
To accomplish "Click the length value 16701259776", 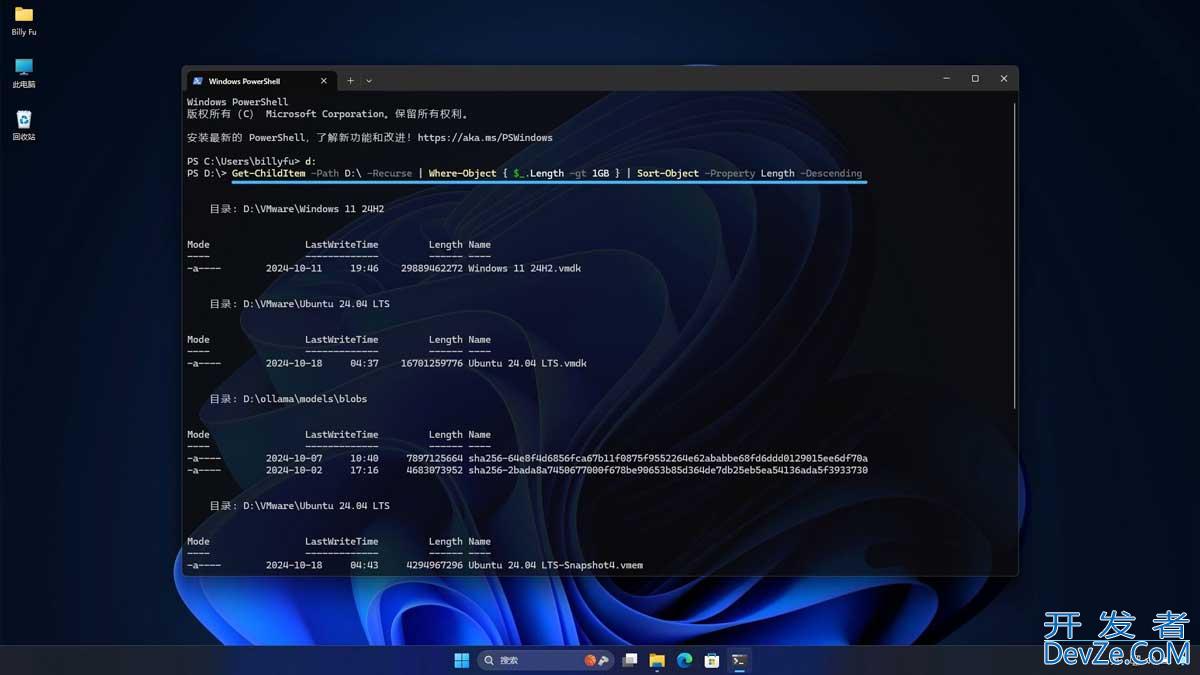I will coord(432,364).
